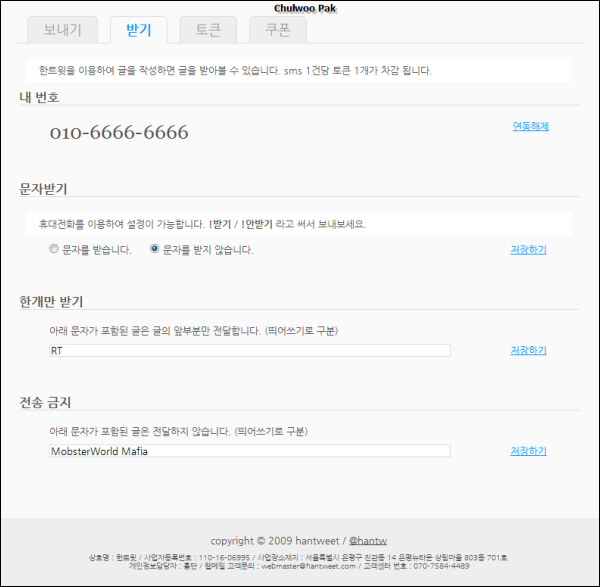Screen dimensions: 600x587
Task: Select the 받기 tab
Action: click(139, 30)
